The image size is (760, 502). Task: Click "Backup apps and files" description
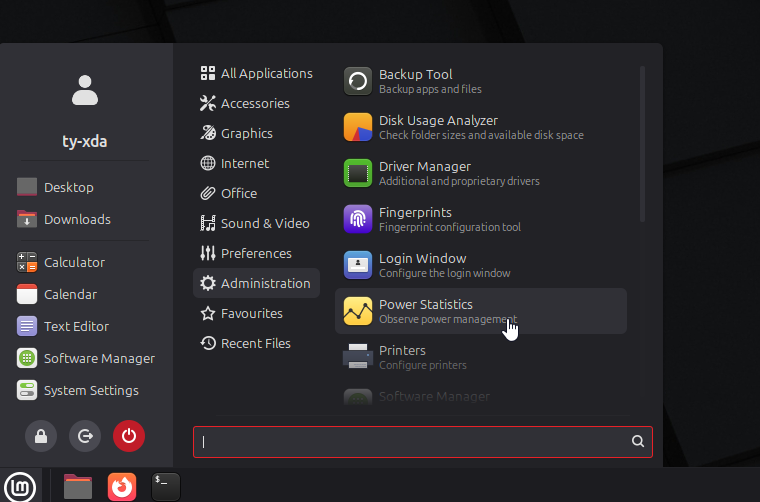(430, 89)
